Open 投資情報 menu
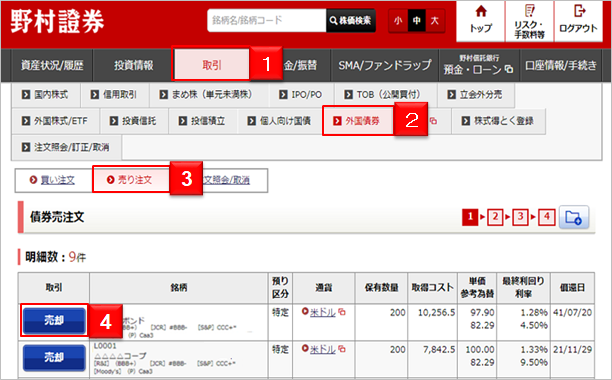 click(133, 65)
